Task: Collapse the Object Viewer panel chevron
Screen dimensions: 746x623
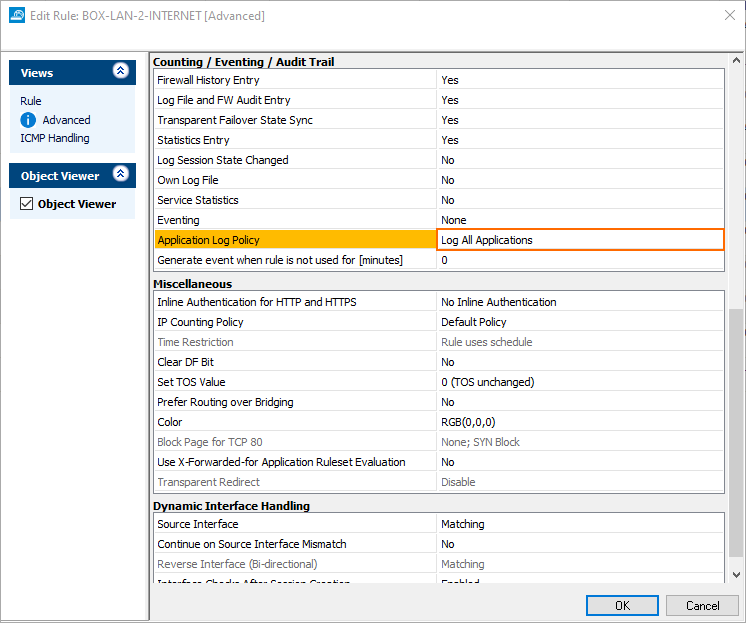Action: point(121,174)
